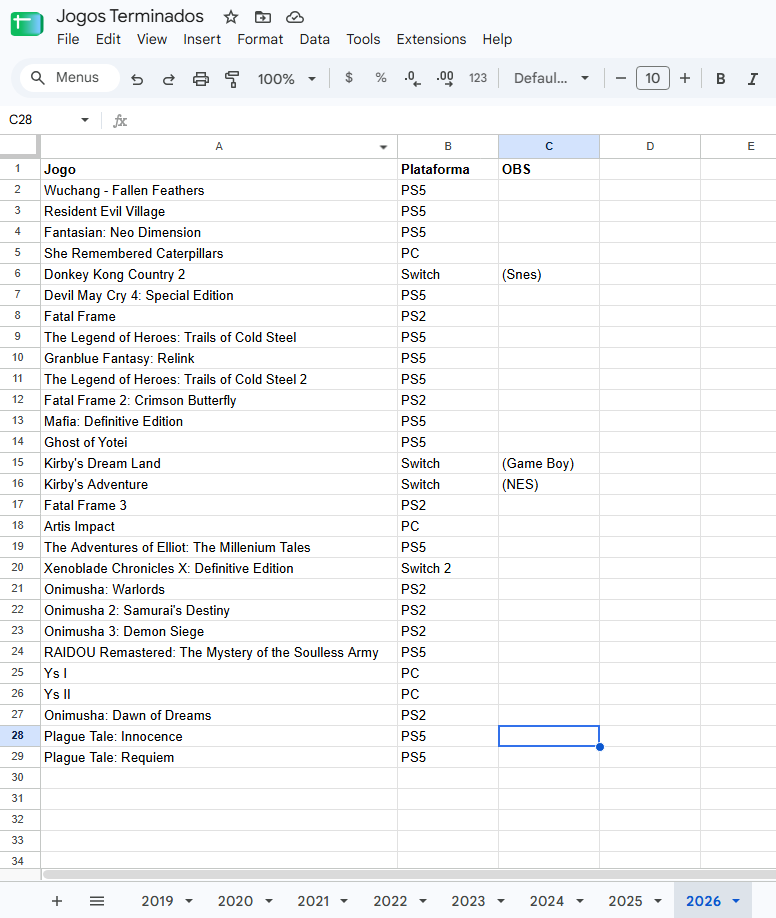
Task: Open column A header dropdown arrow
Action: pos(384,147)
